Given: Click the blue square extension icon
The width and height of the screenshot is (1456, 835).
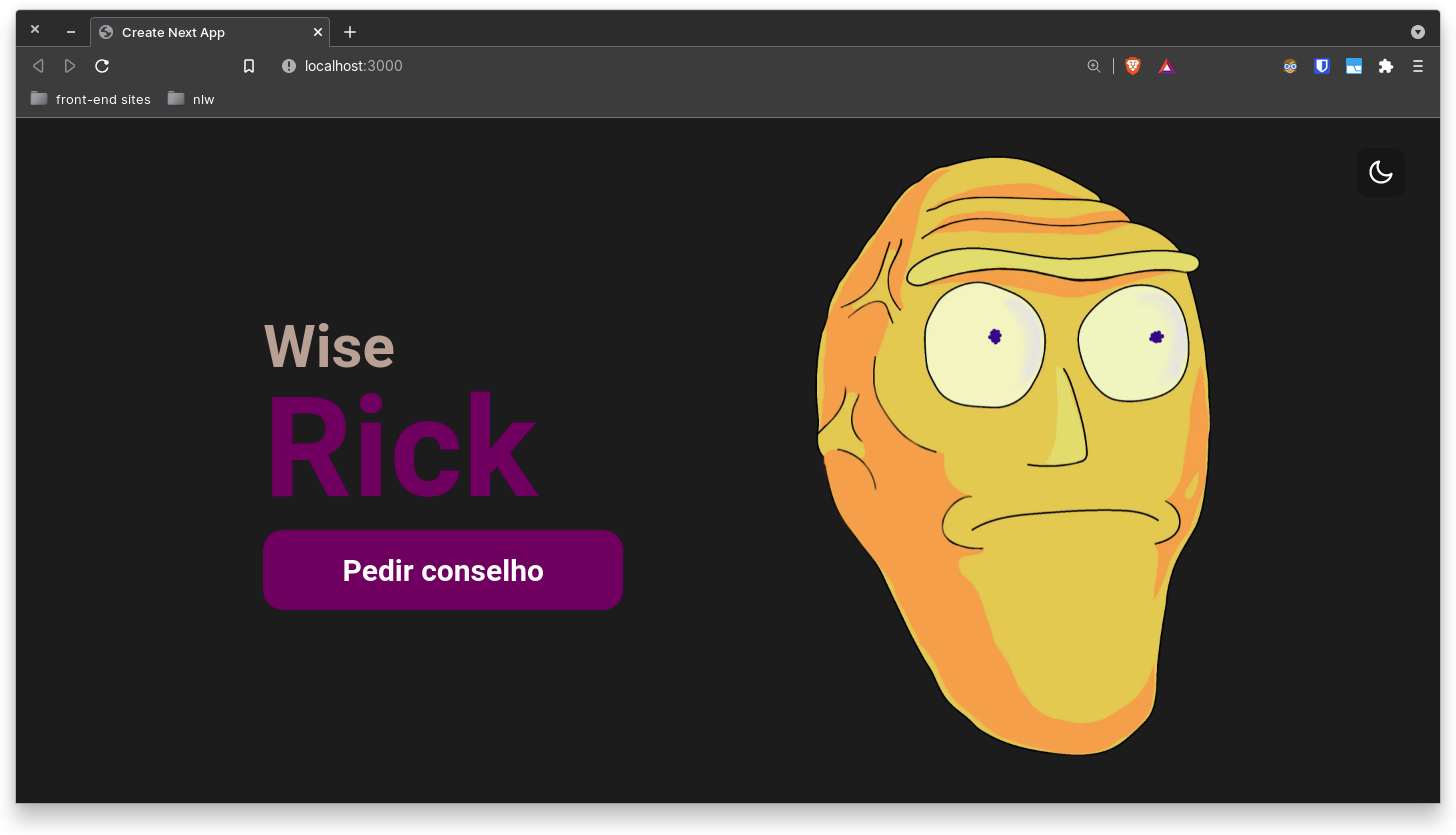Looking at the screenshot, I should coord(1354,66).
